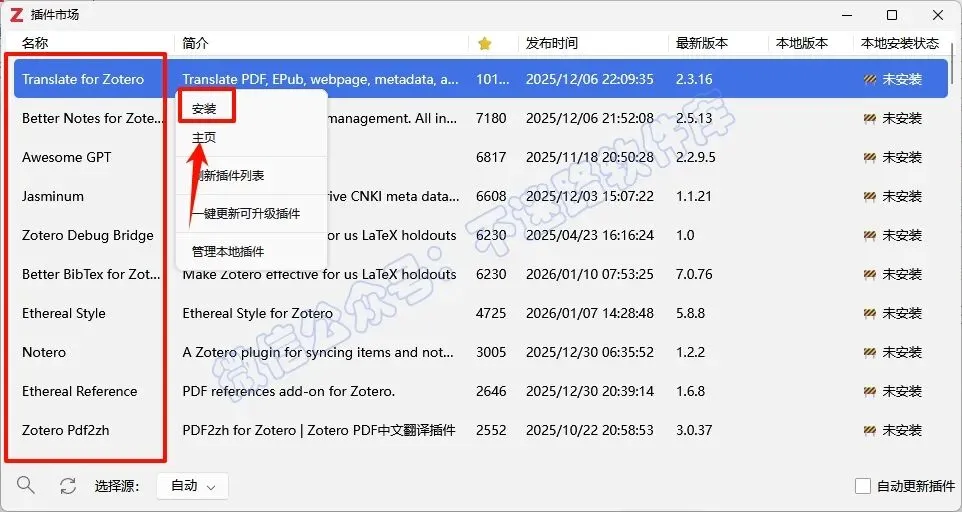
Task: Select the Zotero Debug Bridge plugin
Action: tap(88, 235)
